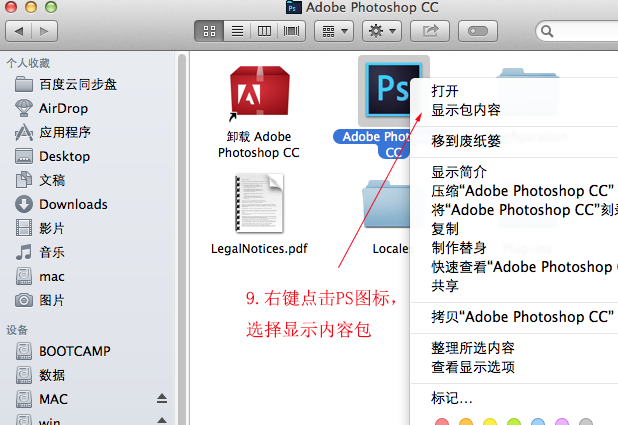Click in the Finder search field
This screenshot has width=618, height=425.
pyautogui.click(x=577, y=31)
